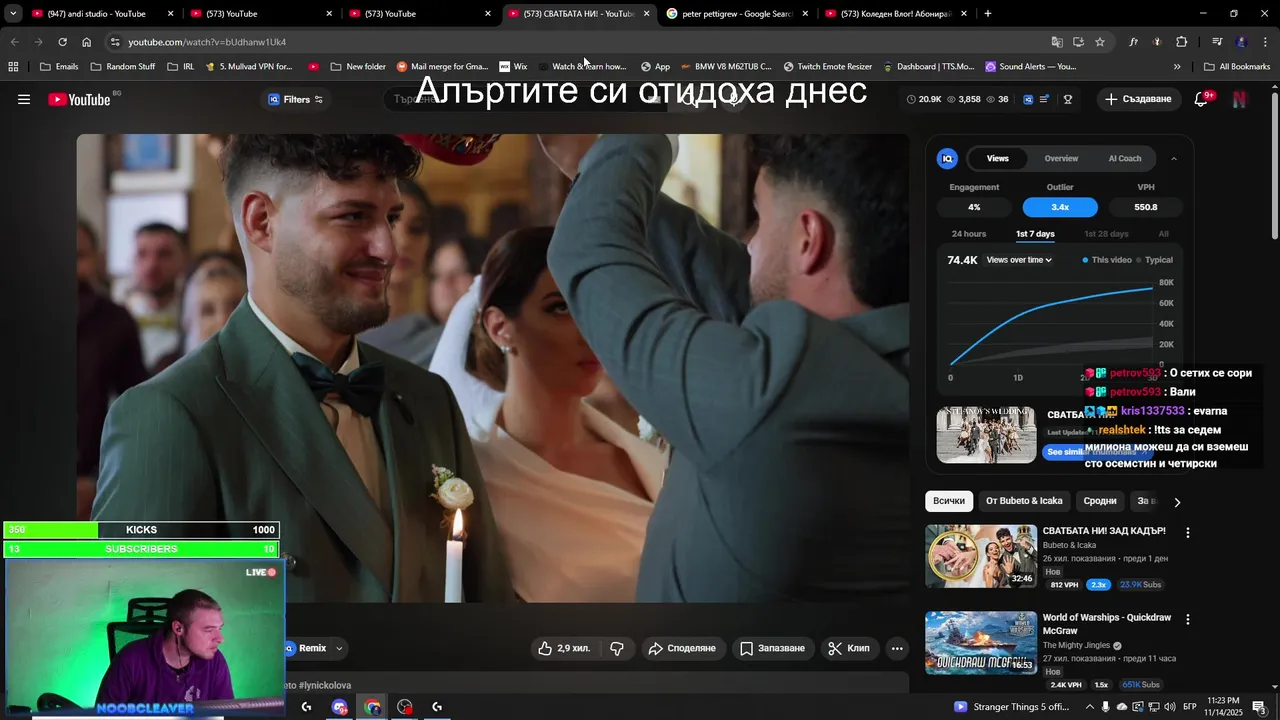Show hidden system tray icons

click(x=1090, y=707)
